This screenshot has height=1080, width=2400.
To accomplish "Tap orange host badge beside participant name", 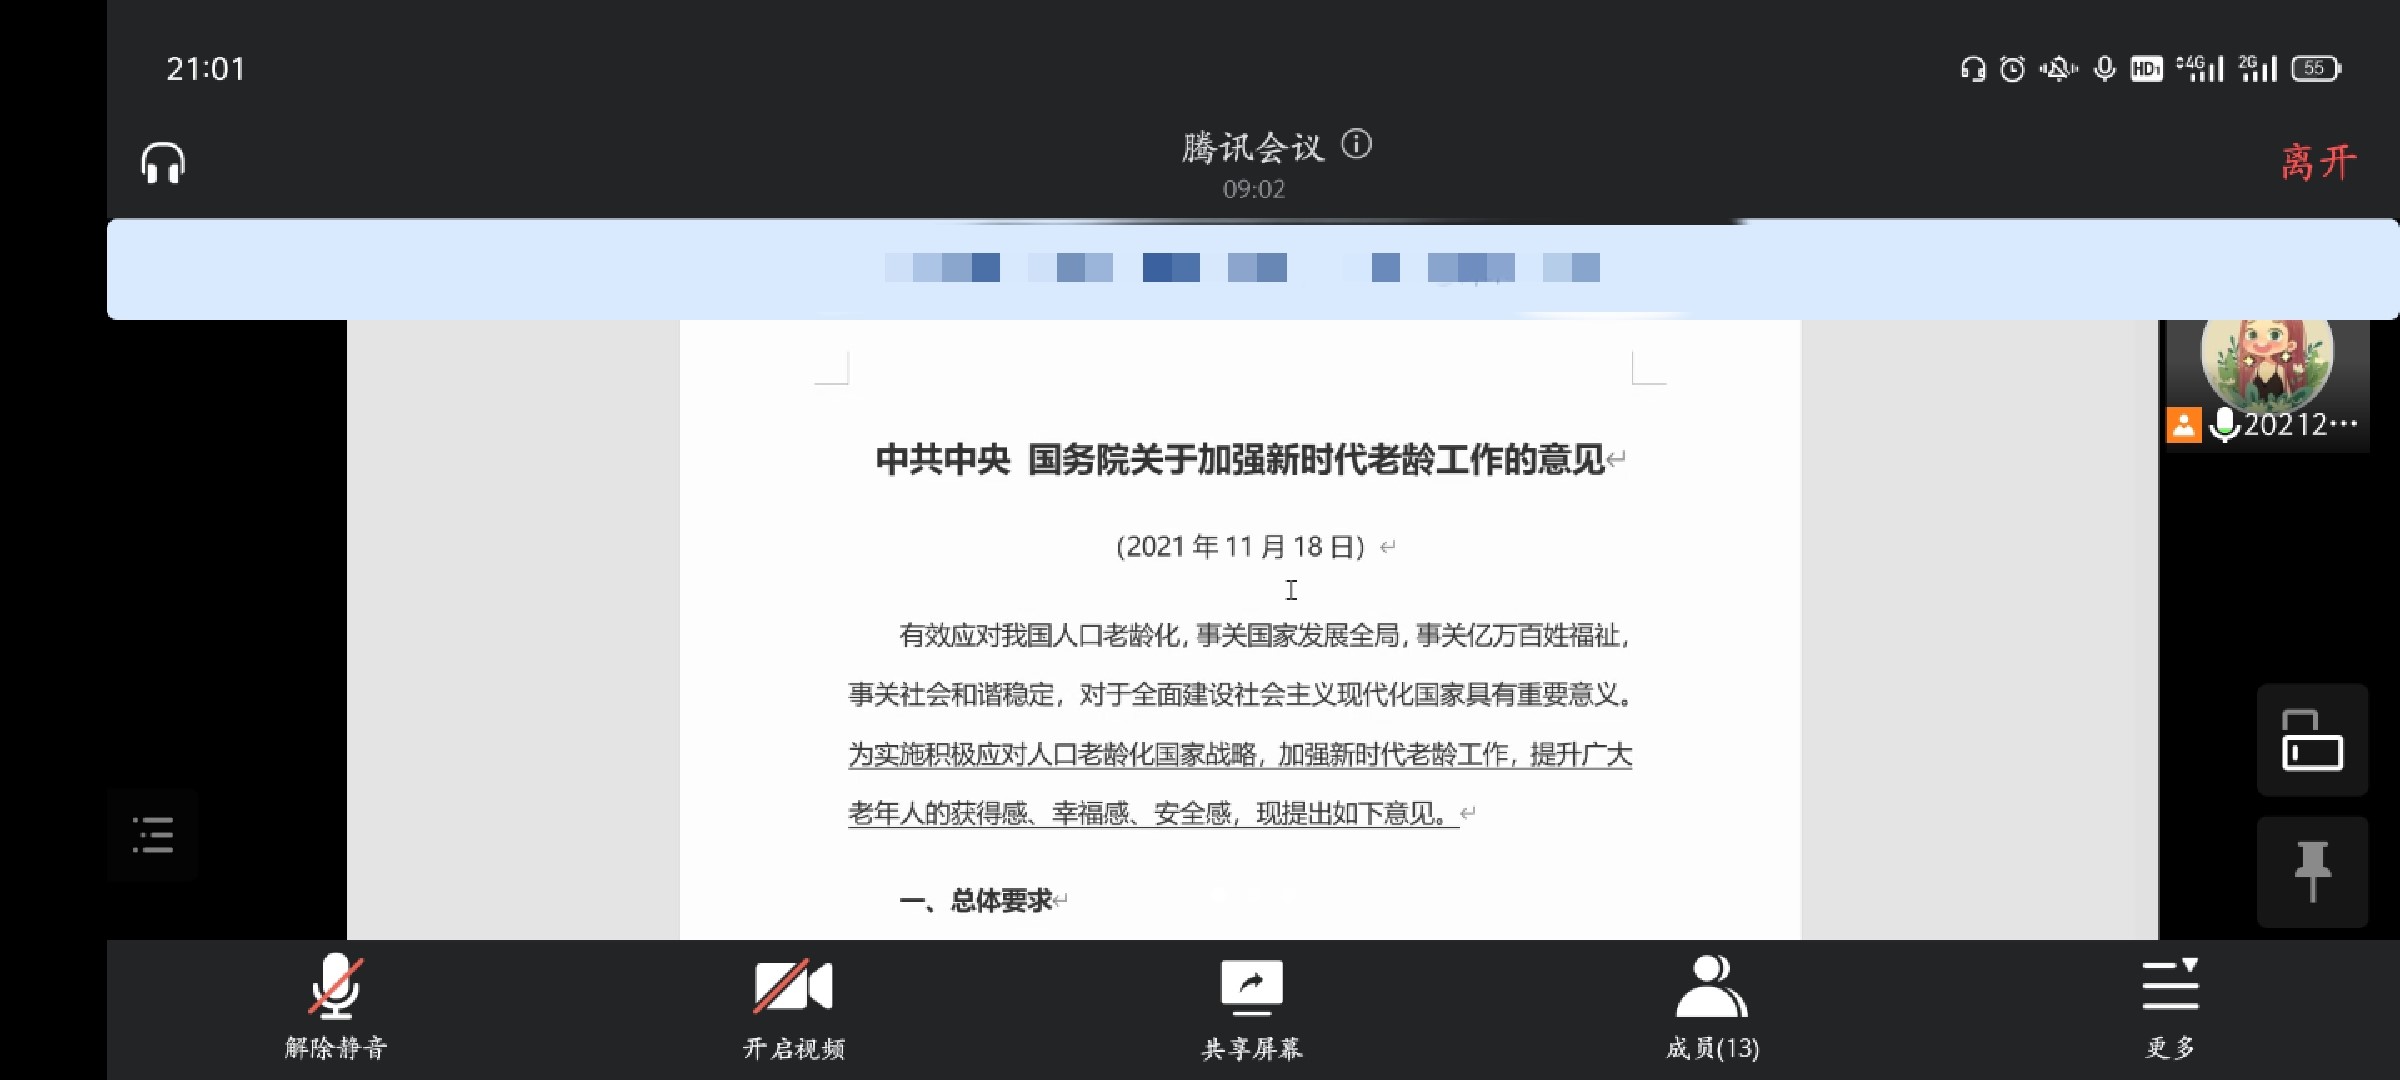I will point(2184,425).
